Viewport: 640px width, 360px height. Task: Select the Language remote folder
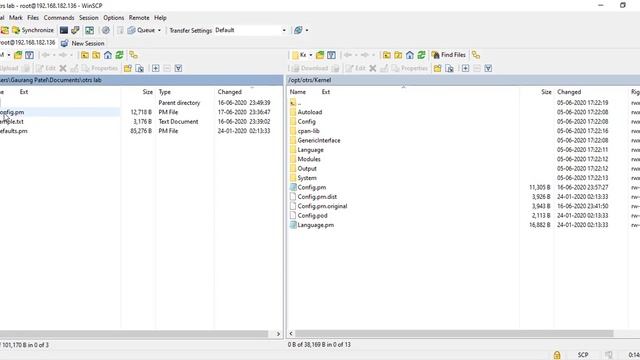point(310,150)
